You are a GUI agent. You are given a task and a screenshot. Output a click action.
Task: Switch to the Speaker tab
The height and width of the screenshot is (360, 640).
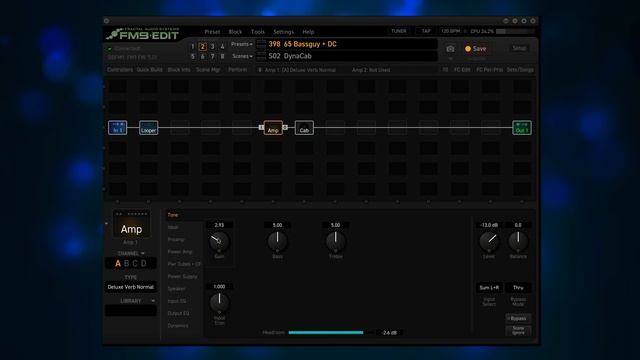176,289
